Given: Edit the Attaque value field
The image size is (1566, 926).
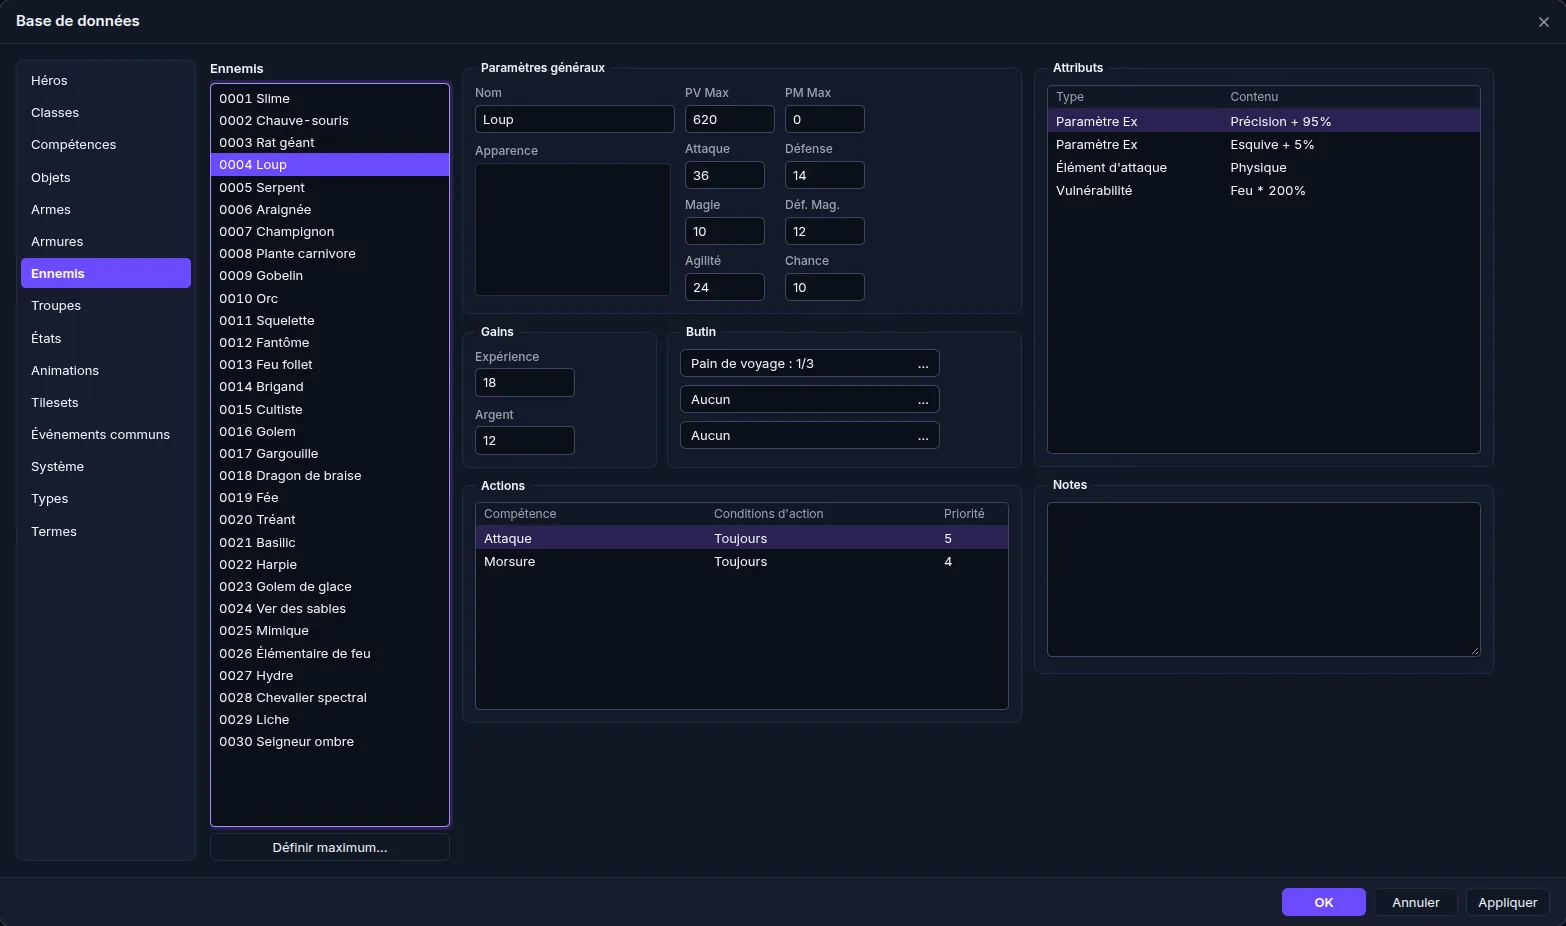Looking at the screenshot, I should (x=724, y=175).
